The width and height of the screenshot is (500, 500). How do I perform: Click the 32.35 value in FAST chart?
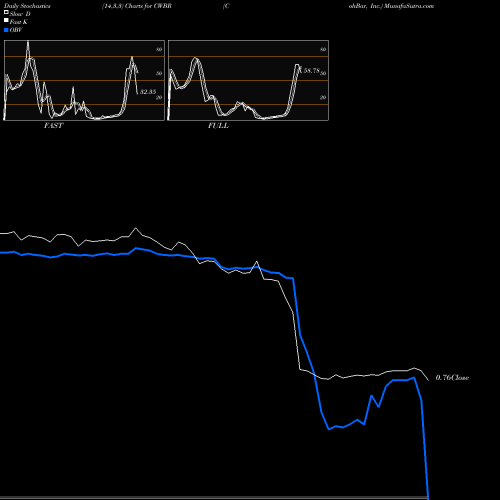tap(148, 92)
